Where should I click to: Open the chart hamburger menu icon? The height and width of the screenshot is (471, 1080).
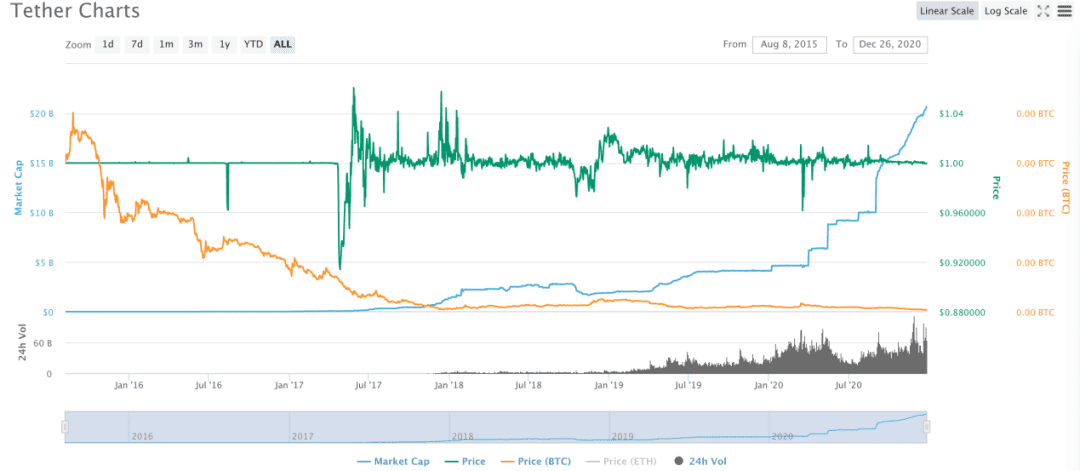1063,11
